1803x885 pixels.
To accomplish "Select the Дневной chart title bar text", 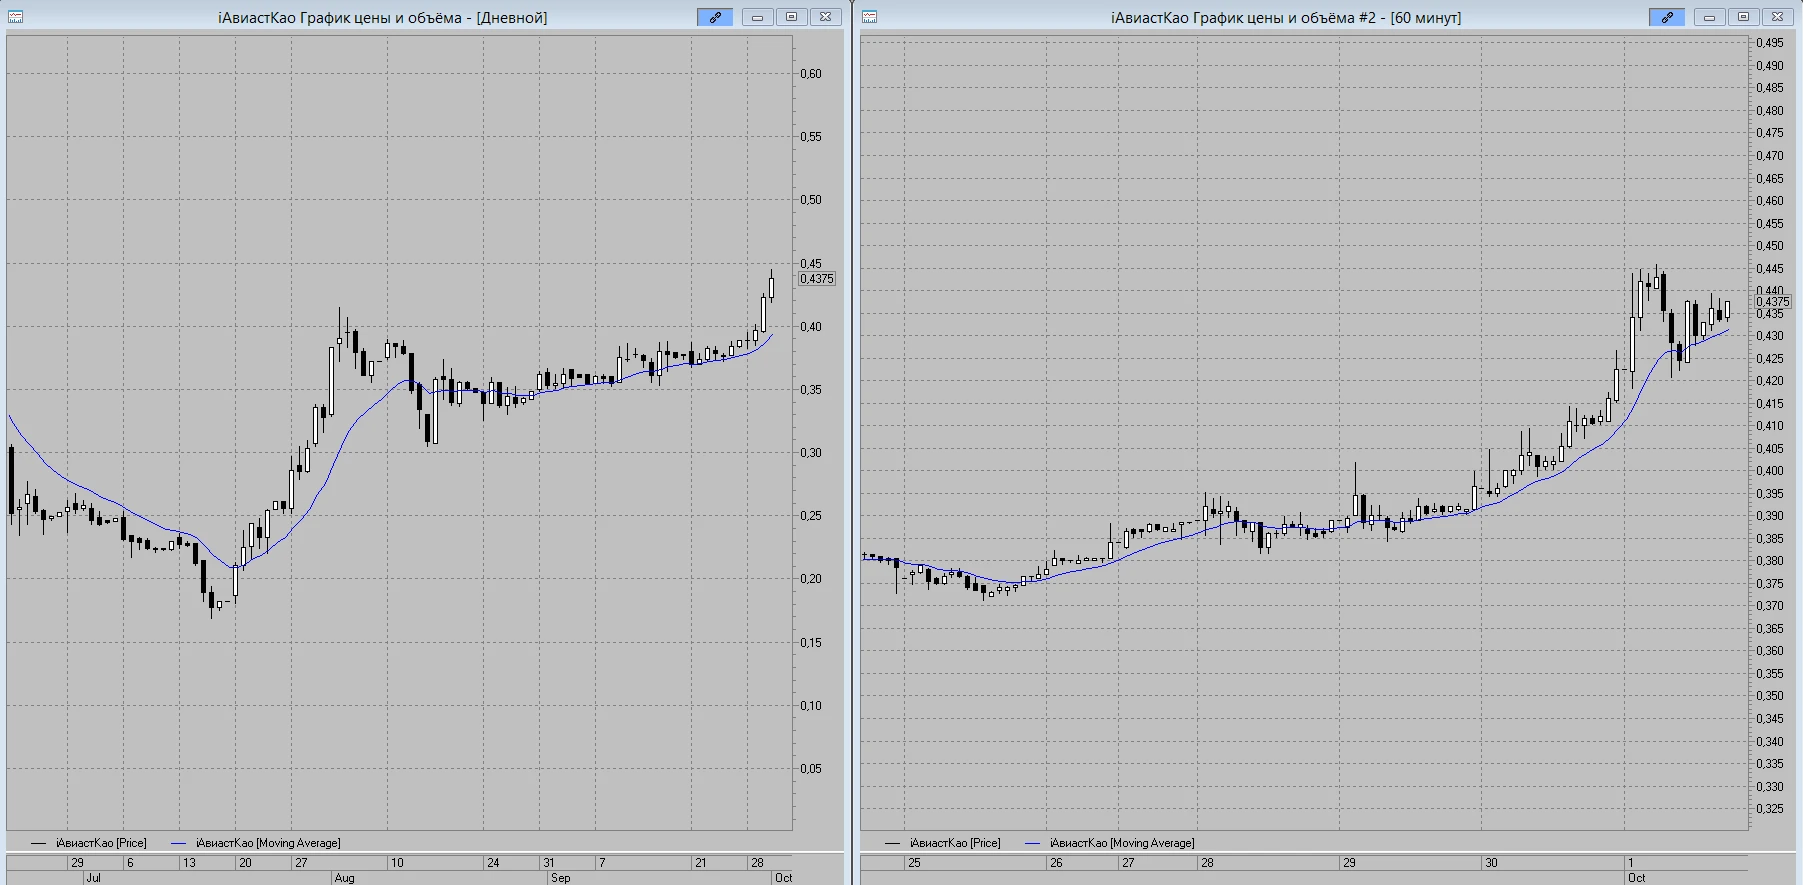I will coord(382,18).
